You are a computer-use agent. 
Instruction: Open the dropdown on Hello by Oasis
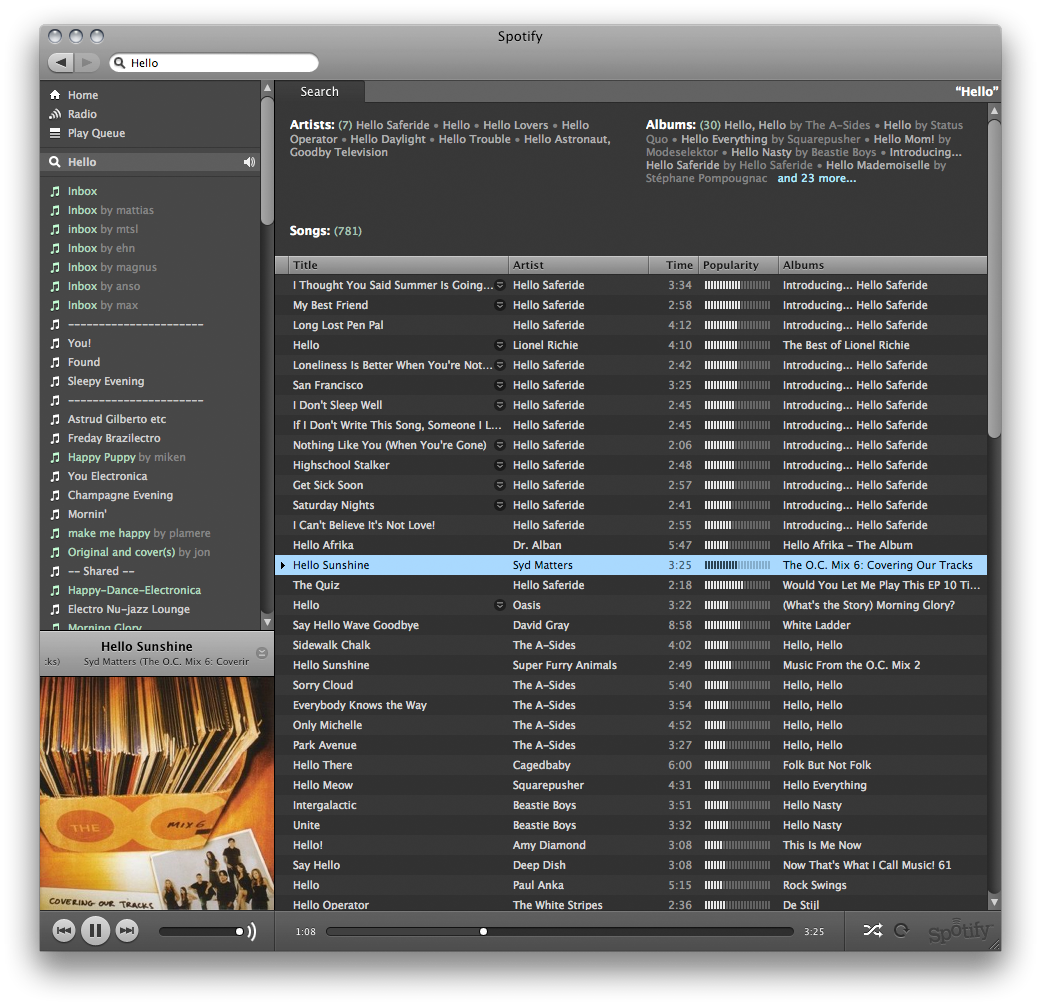498,605
